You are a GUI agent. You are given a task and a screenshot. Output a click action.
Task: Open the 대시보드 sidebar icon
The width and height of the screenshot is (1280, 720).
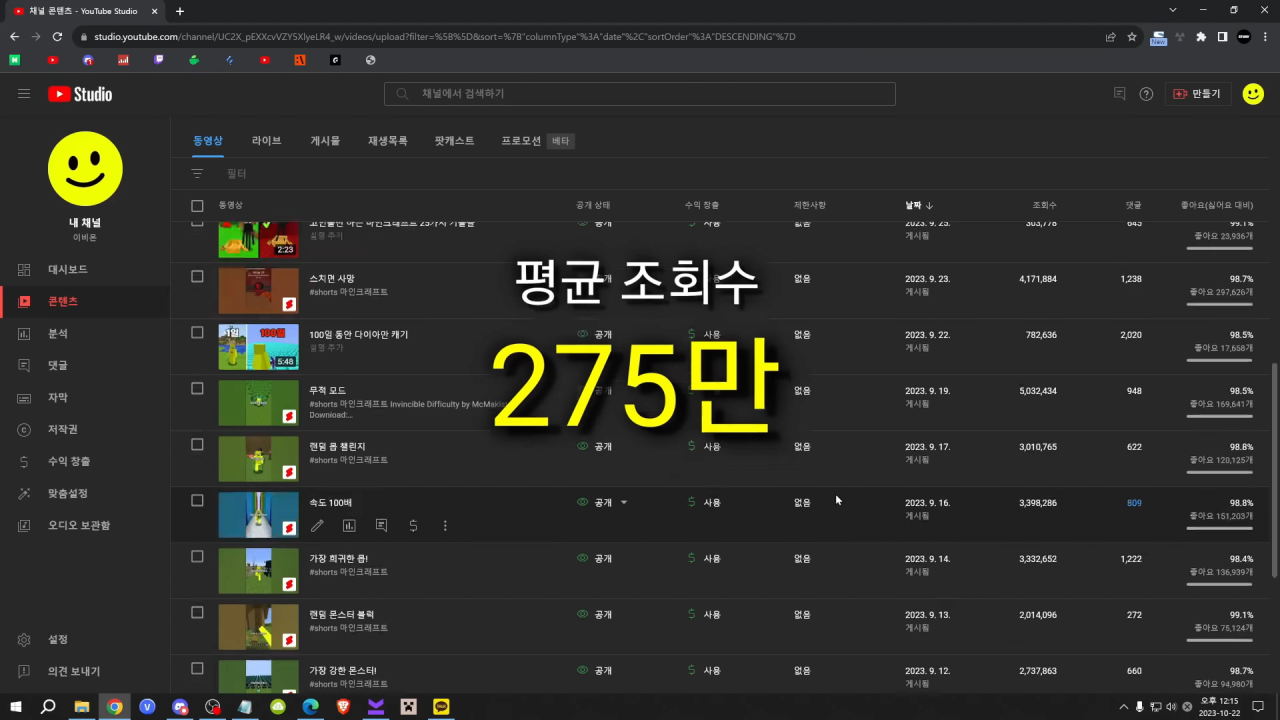[x=24, y=269]
